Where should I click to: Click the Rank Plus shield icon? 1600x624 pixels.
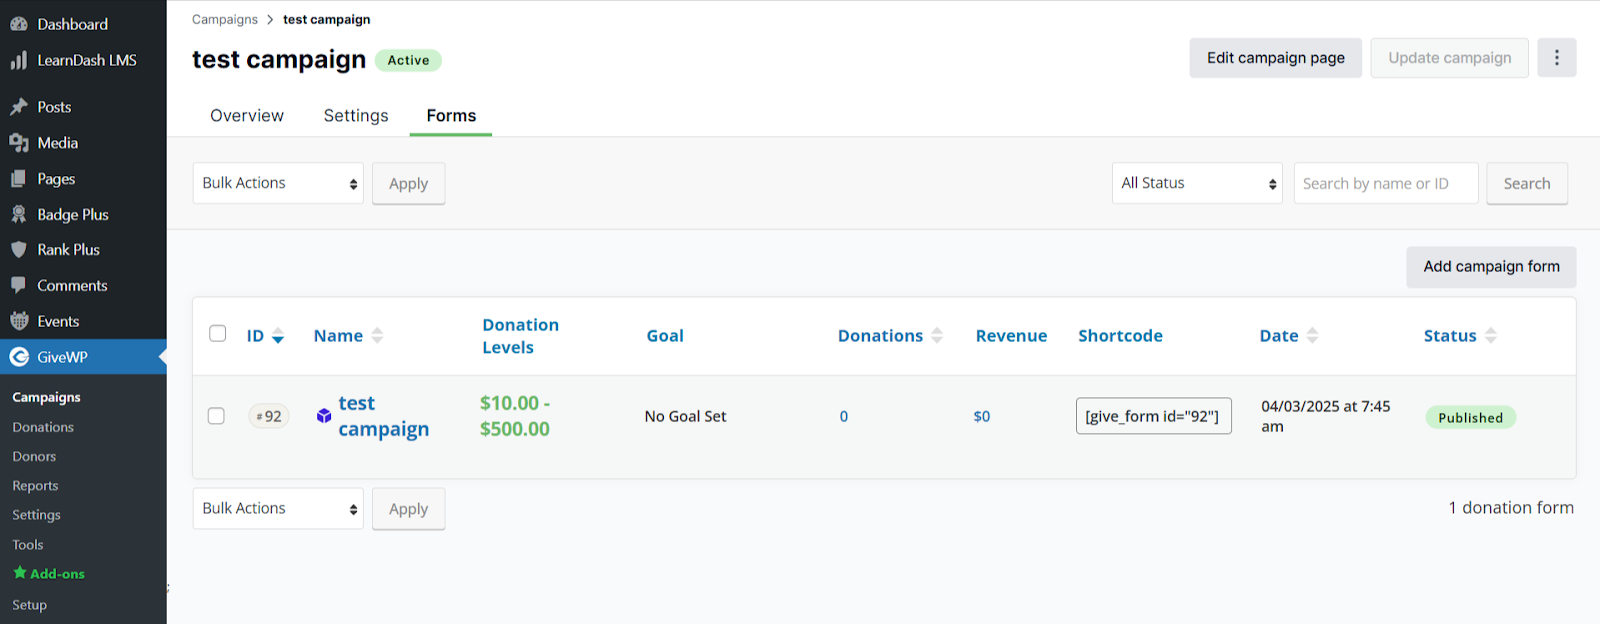pyautogui.click(x=19, y=250)
